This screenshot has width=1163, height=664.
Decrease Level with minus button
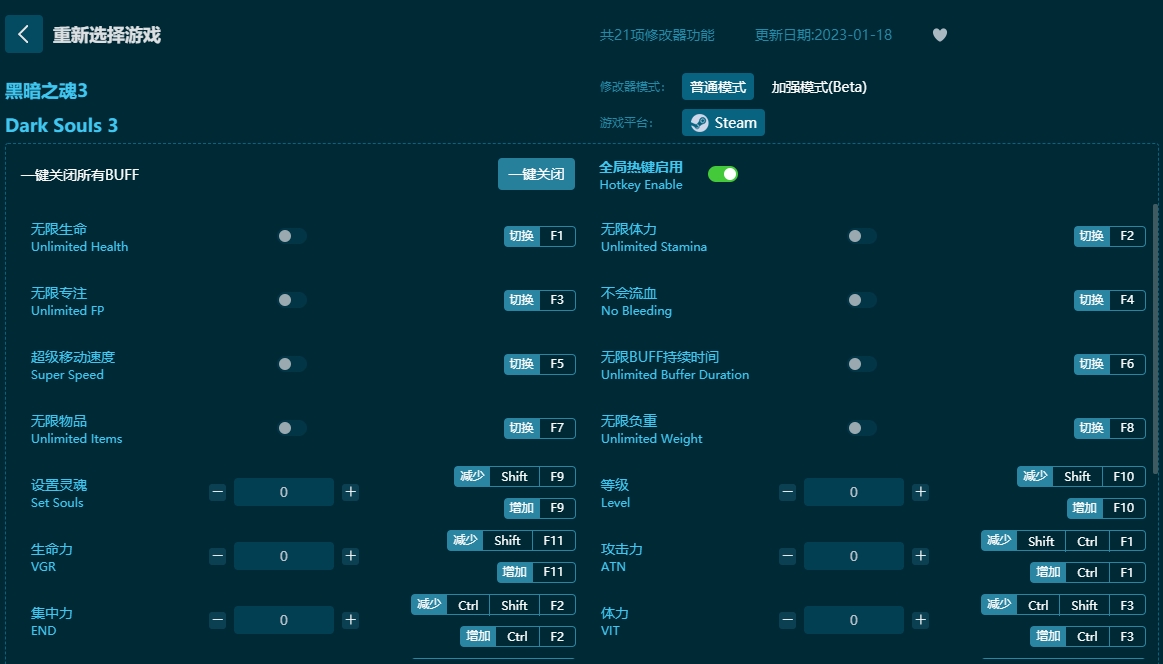(788, 492)
